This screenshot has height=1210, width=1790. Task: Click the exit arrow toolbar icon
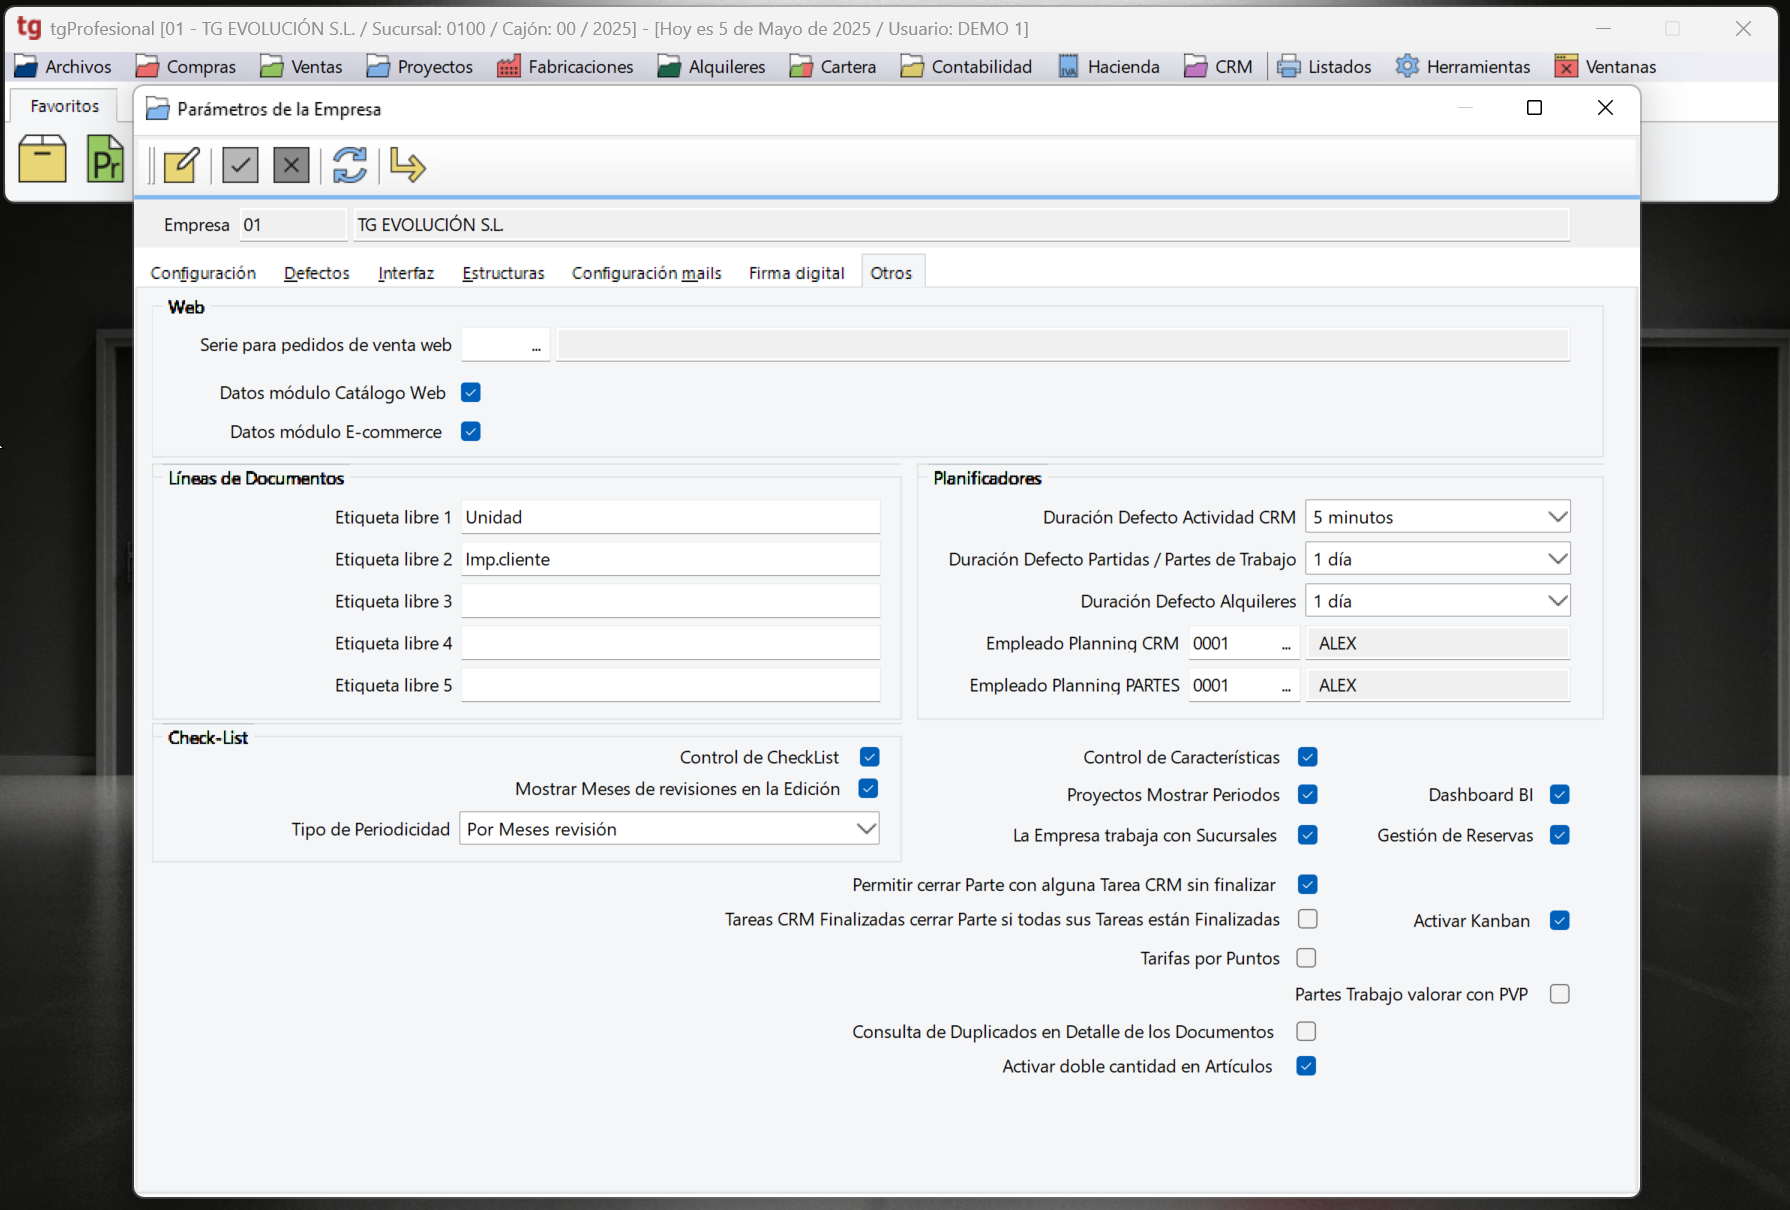click(x=408, y=165)
